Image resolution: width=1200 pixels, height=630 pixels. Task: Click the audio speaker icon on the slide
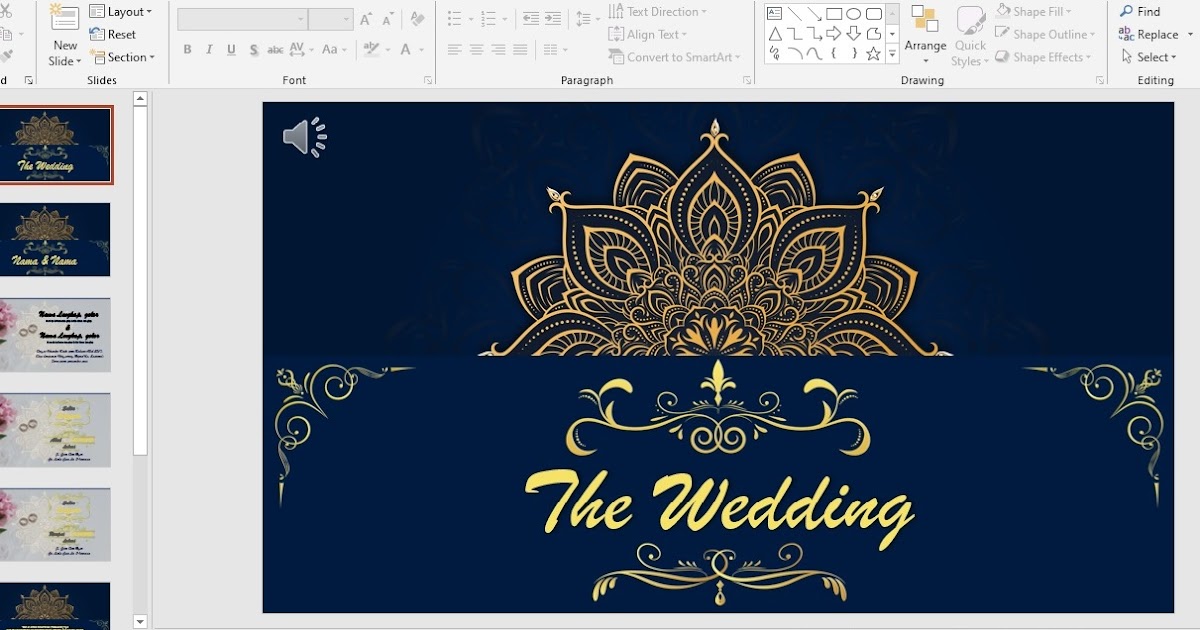pos(303,136)
